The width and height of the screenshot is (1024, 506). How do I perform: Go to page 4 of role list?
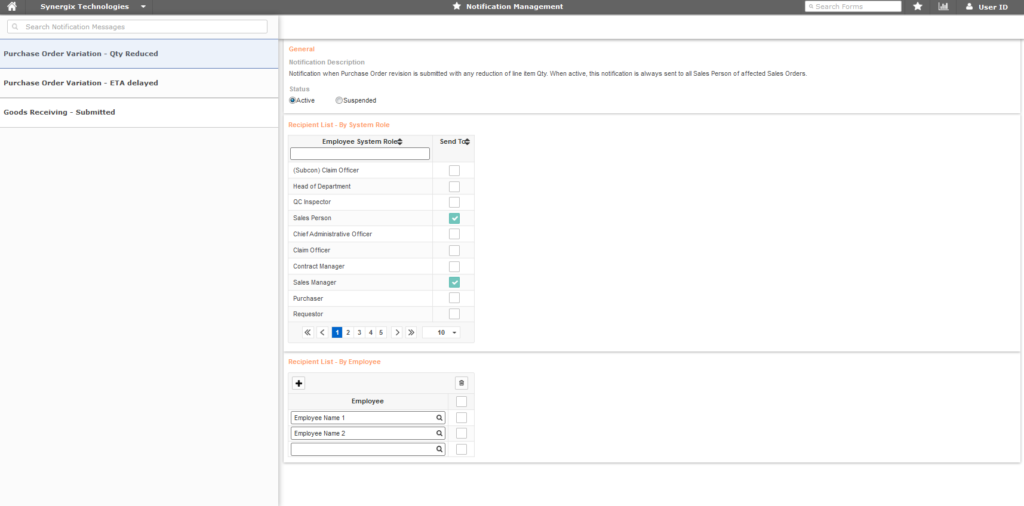(370, 332)
